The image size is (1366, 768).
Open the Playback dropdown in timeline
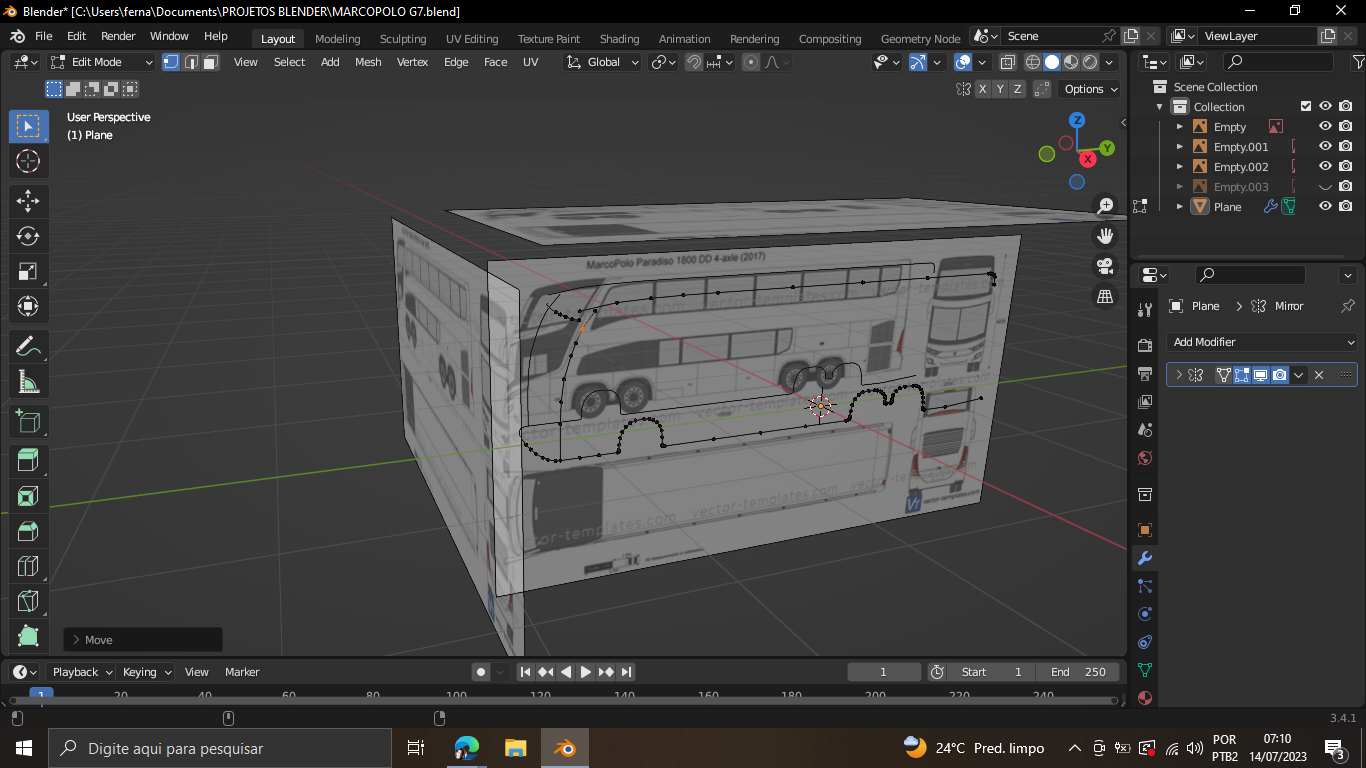(80, 672)
